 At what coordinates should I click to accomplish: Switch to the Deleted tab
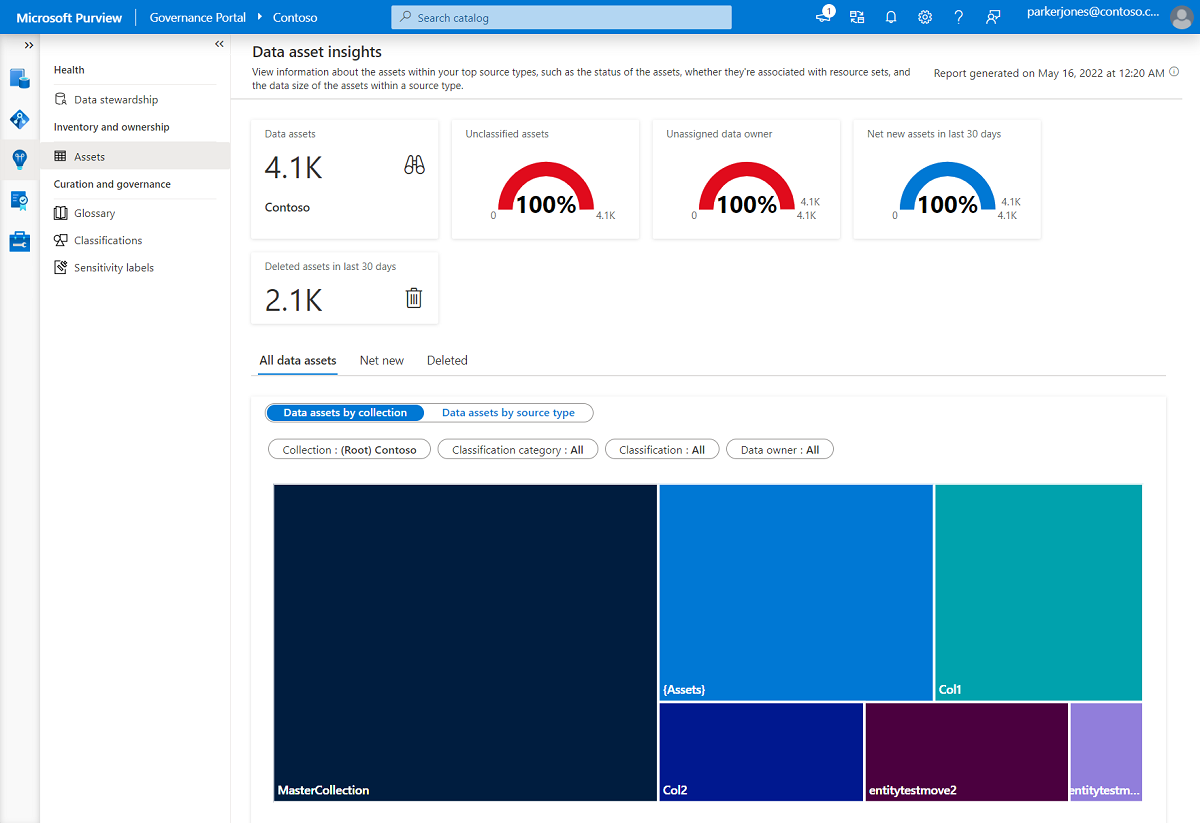tap(447, 360)
